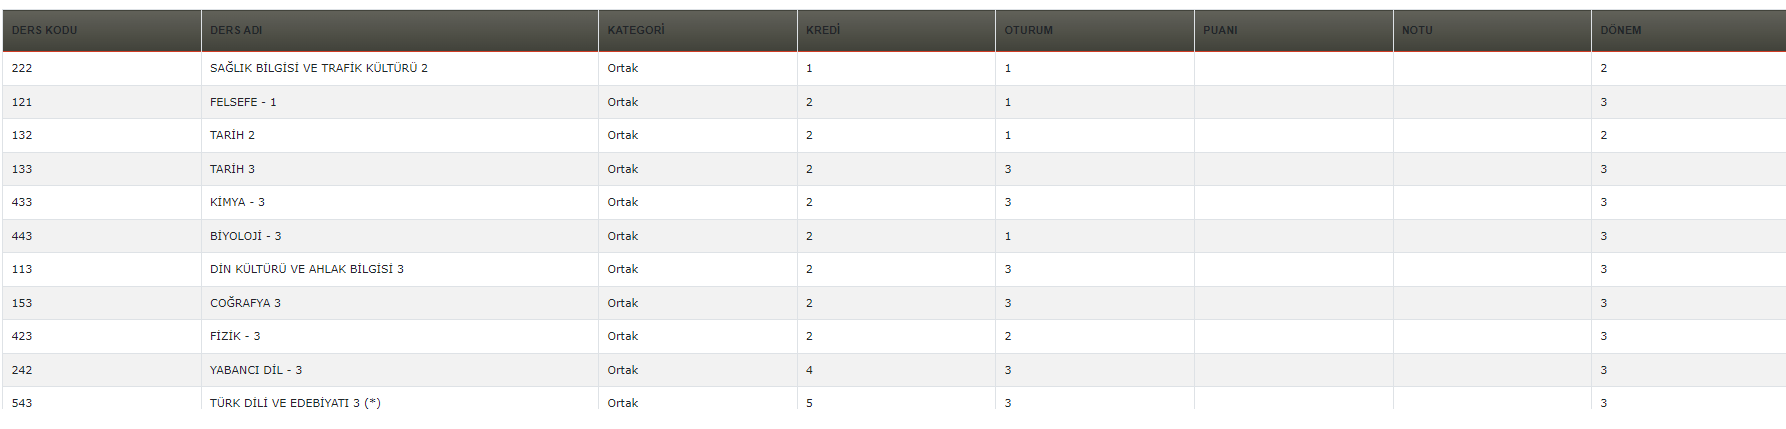The image size is (1786, 429).
Task: Click the KATEGORİ column header
Action: coord(636,30)
